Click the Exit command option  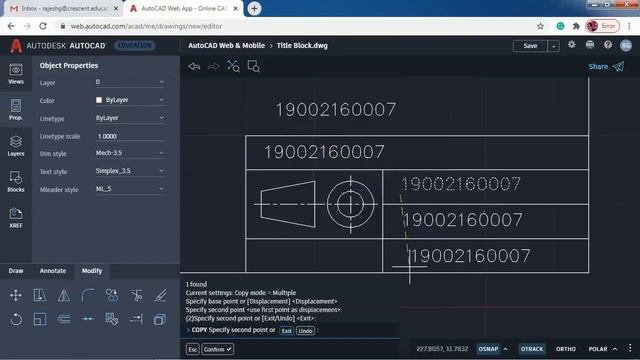click(287, 331)
